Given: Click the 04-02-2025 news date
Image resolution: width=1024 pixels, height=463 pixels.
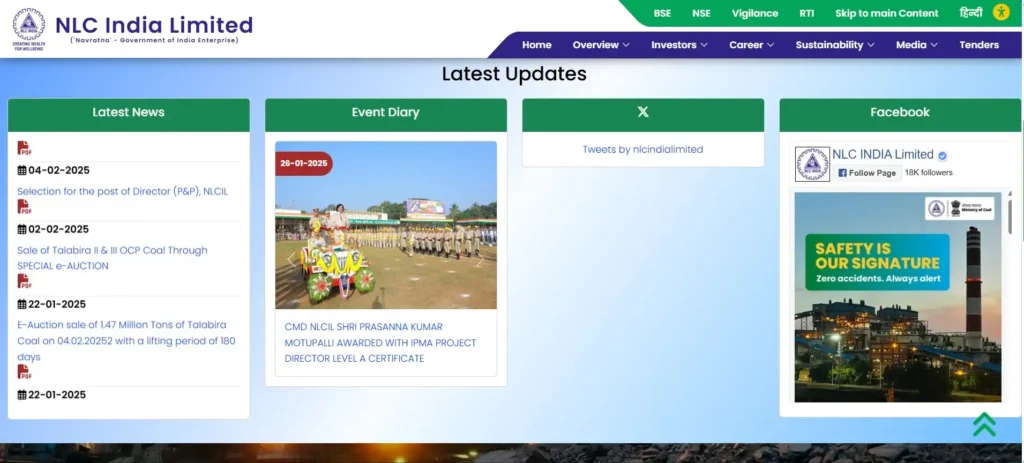Looking at the screenshot, I should pyautogui.click(x=59, y=170).
